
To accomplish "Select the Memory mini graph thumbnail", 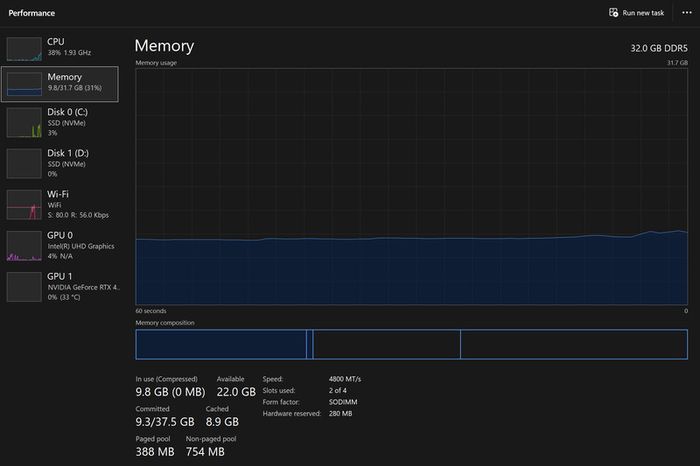I will tap(24, 84).
